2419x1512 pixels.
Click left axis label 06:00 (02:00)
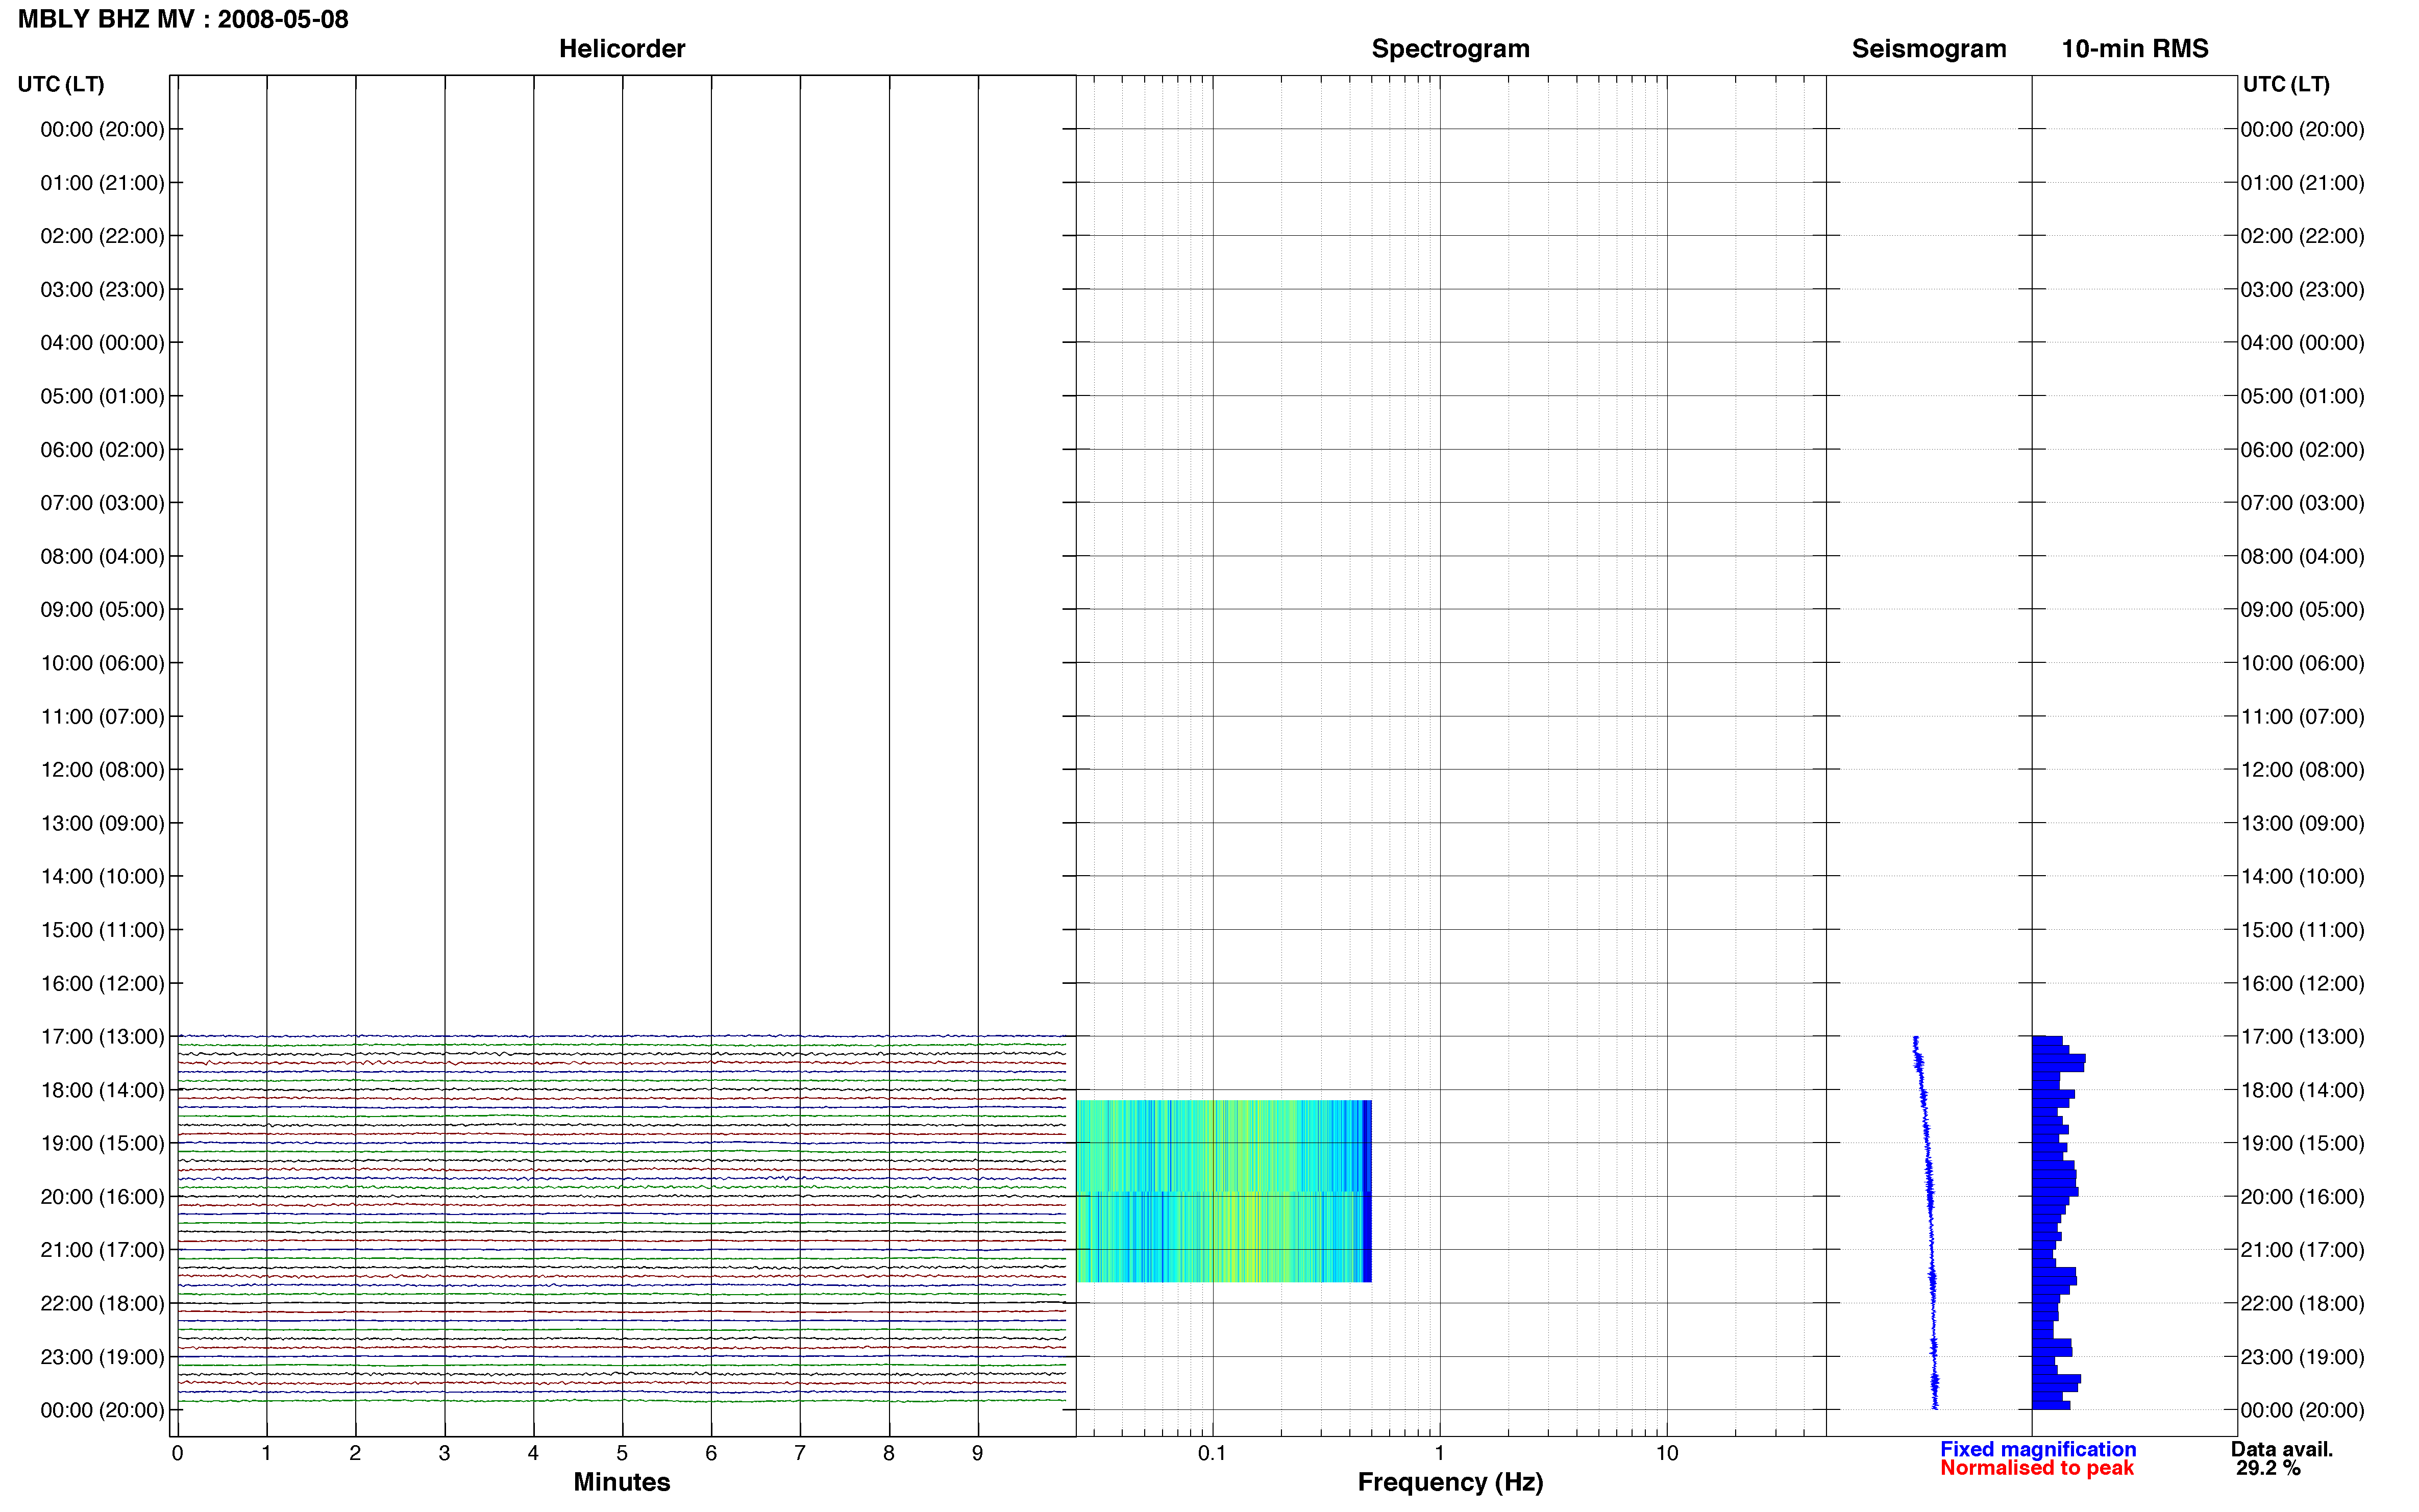102,450
